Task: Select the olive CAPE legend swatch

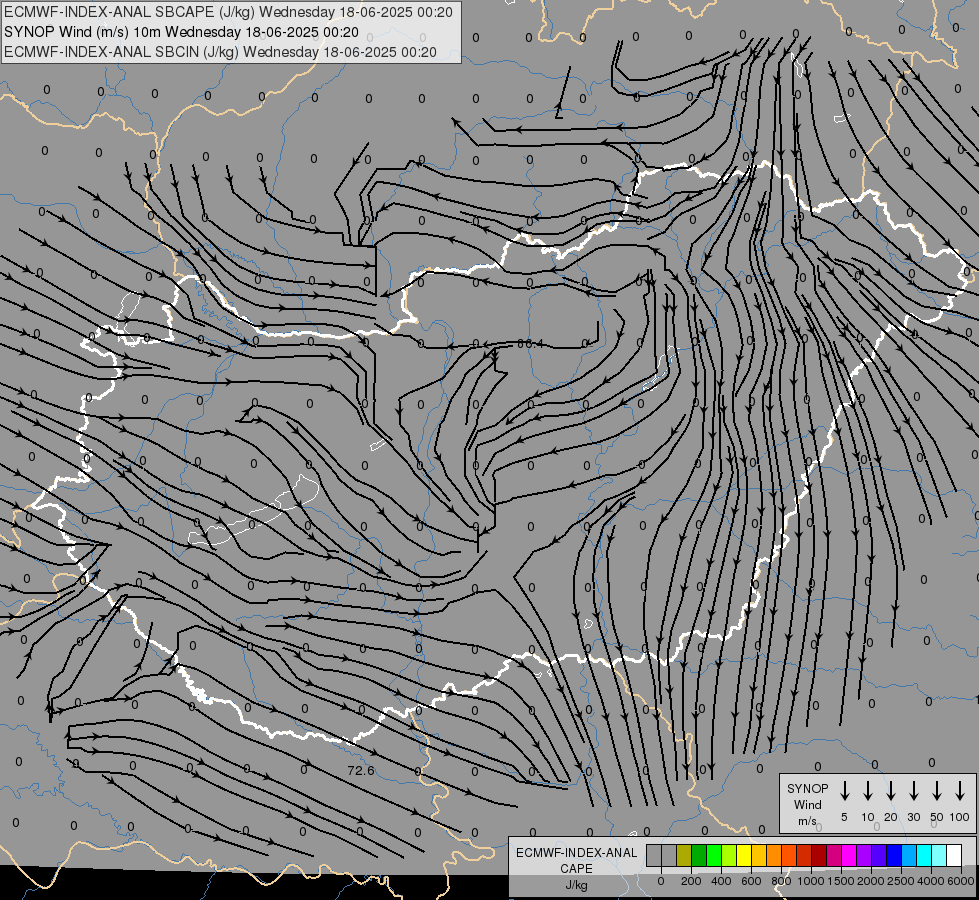Action: pyautogui.click(x=684, y=855)
